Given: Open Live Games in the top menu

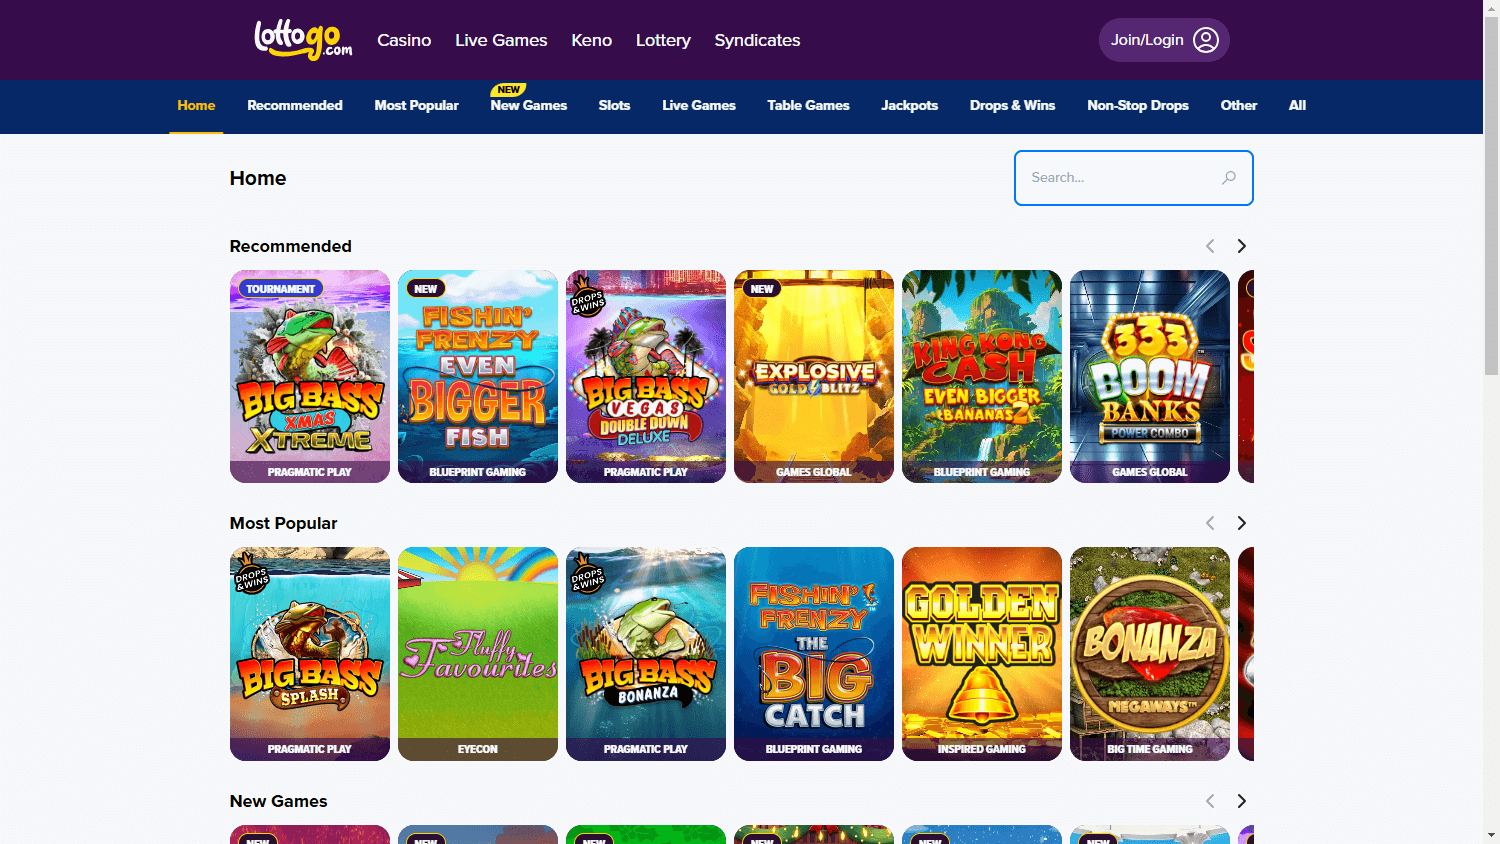Looking at the screenshot, I should pos(501,40).
